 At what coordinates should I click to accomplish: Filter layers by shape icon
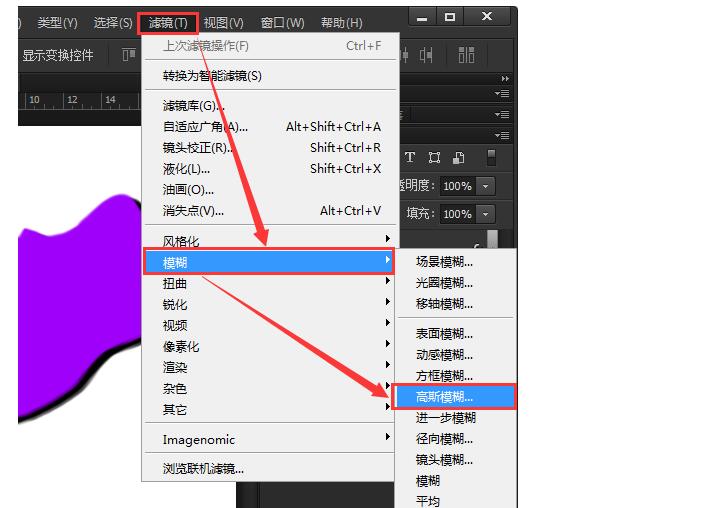[x=434, y=158]
